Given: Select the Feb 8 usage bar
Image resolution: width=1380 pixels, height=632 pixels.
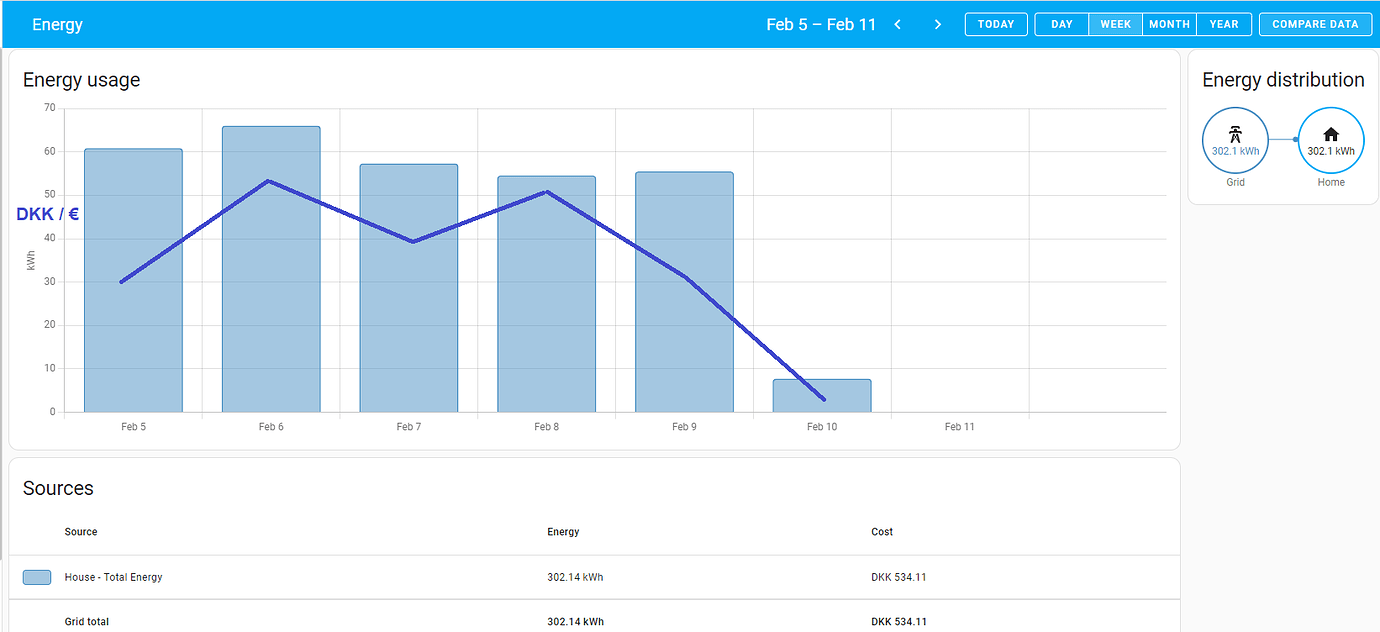Looking at the screenshot, I should tap(547, 294).
